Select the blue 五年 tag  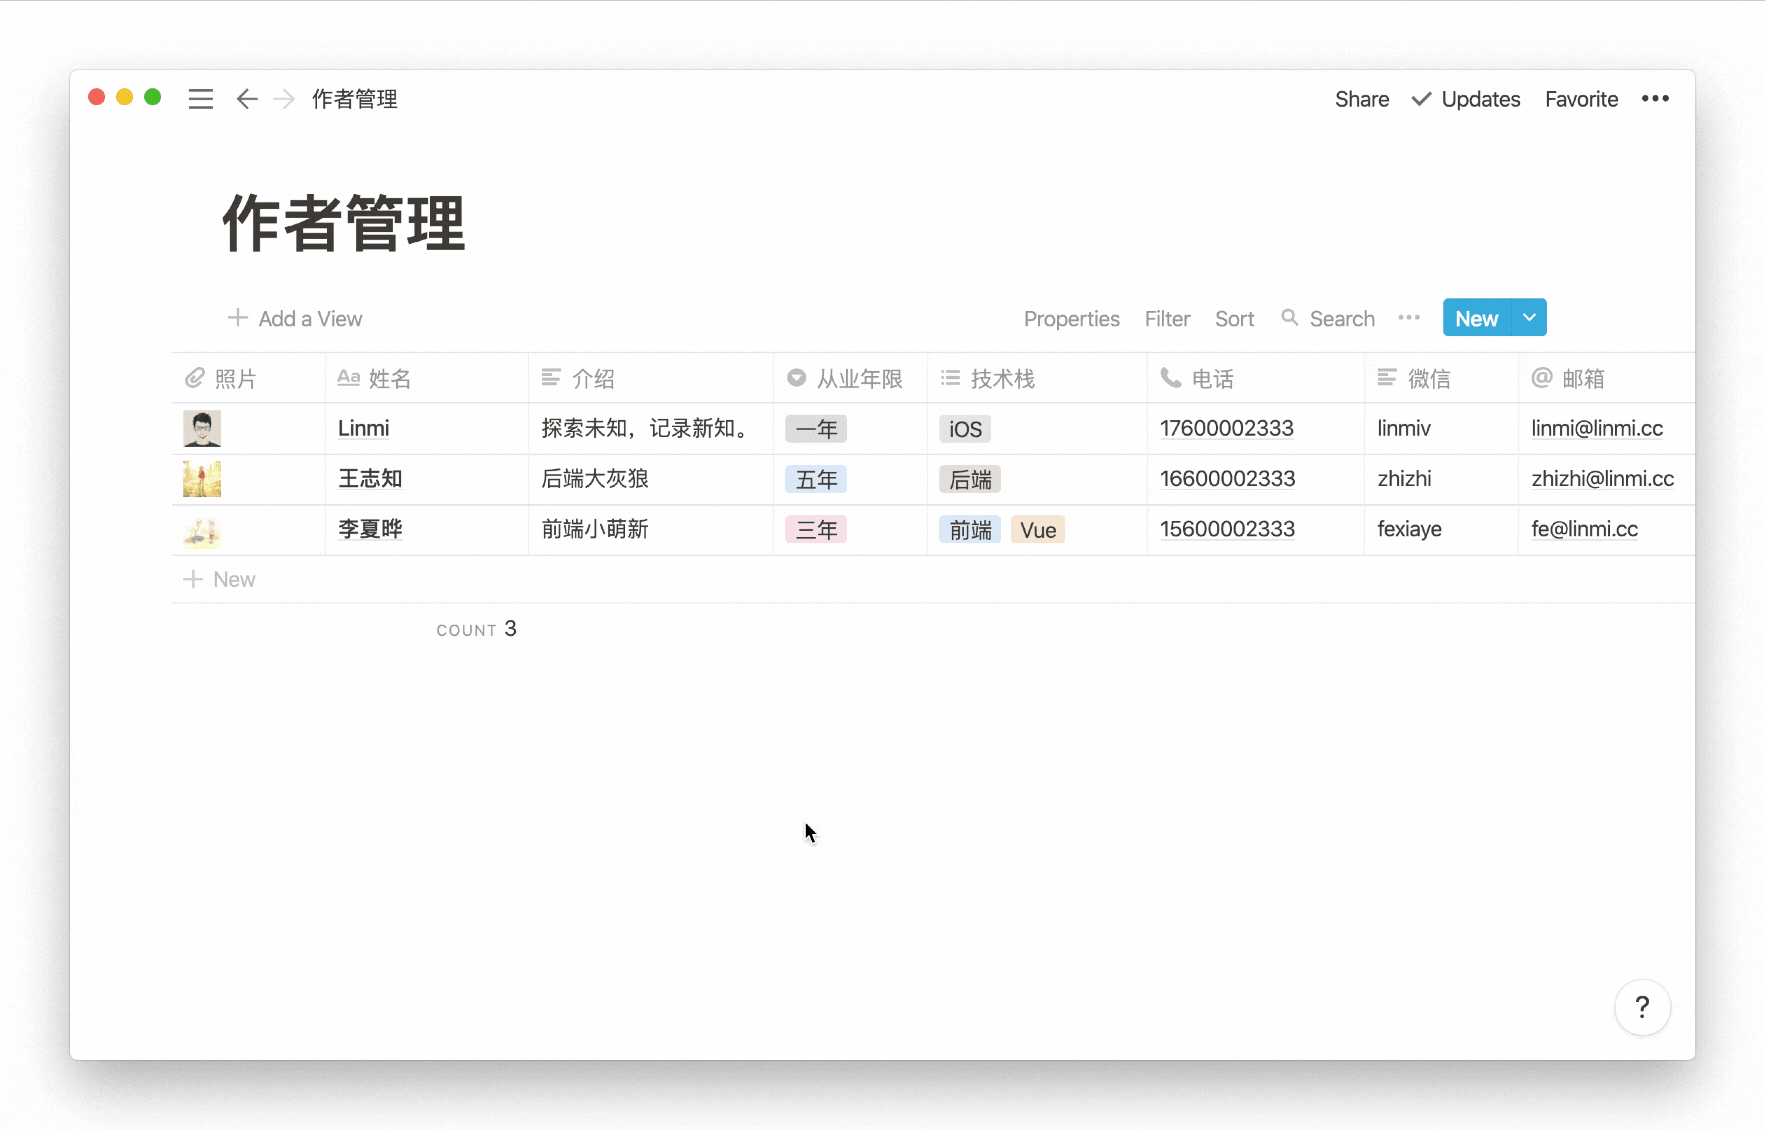[816, 479]
